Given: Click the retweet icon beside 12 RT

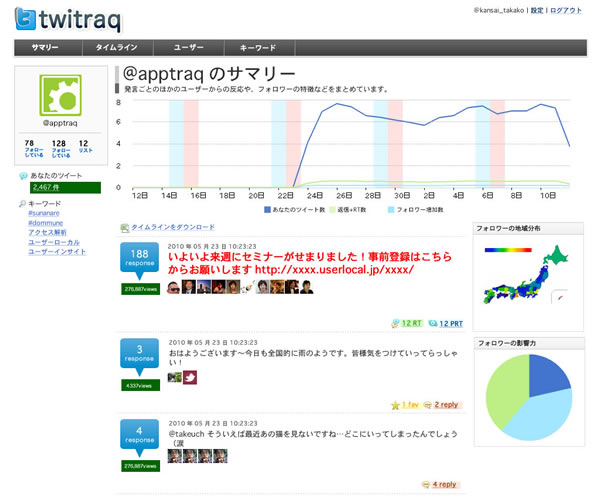Looking at the screenshot, I should 395,324.
